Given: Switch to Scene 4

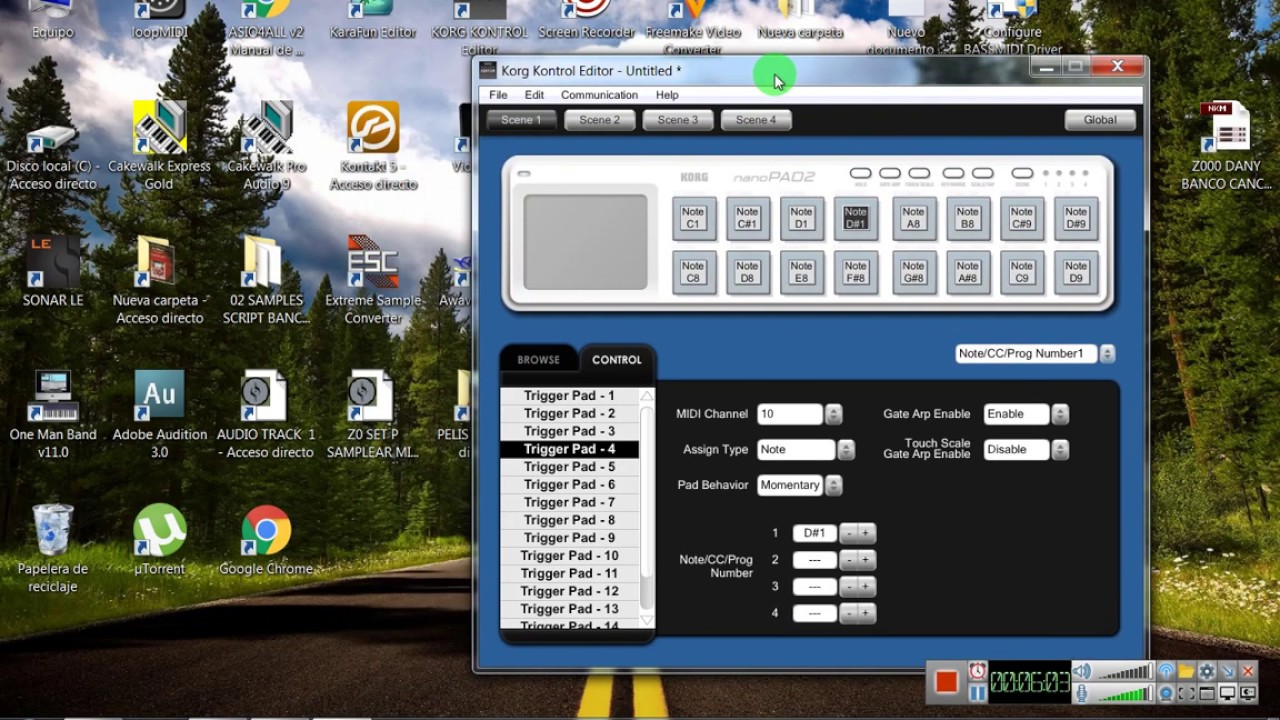Looking at the screenshot, I should point(756,120).
